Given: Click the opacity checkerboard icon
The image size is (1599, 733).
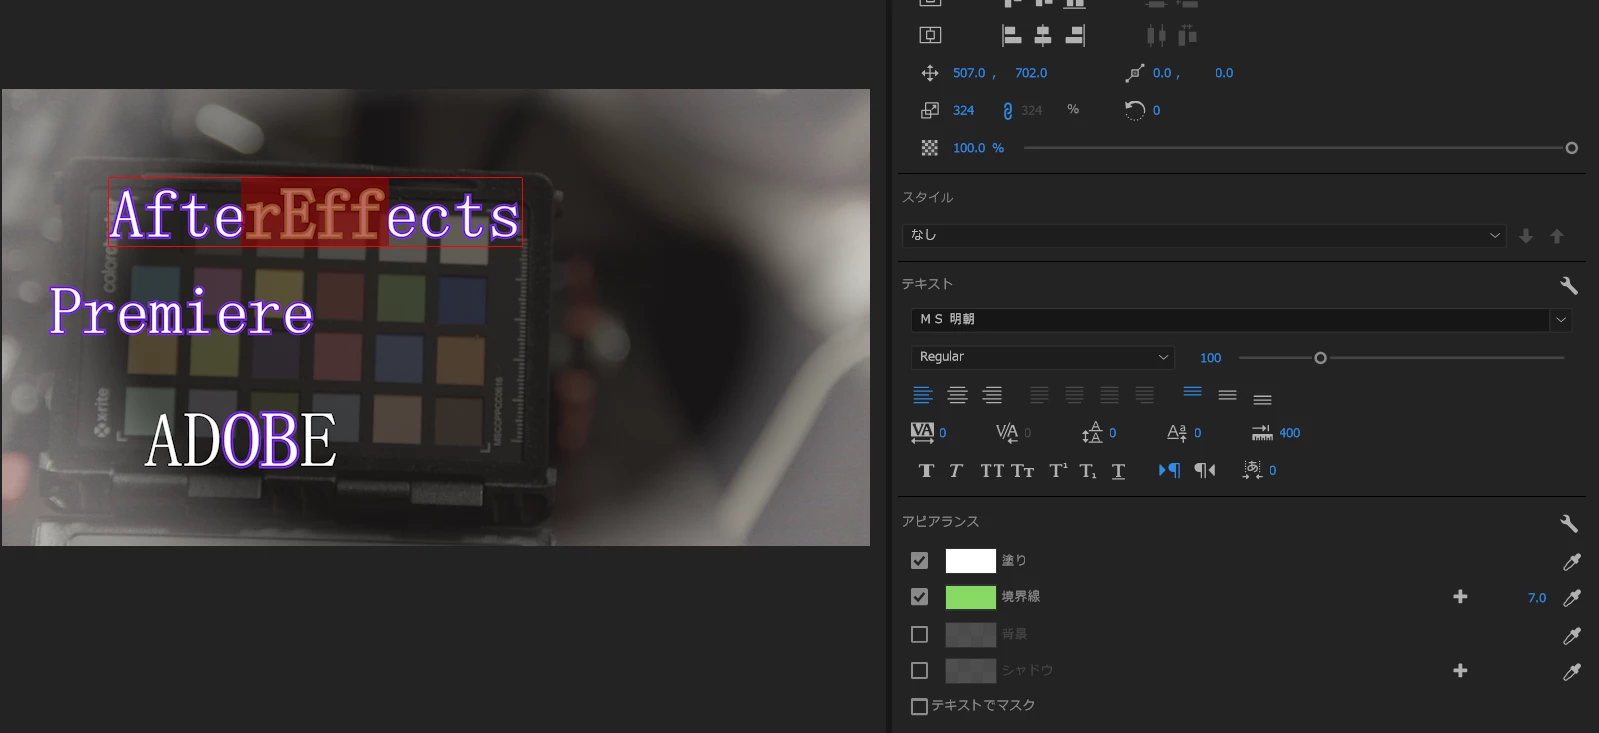Looking at the screenshot, I should point(930,148).
